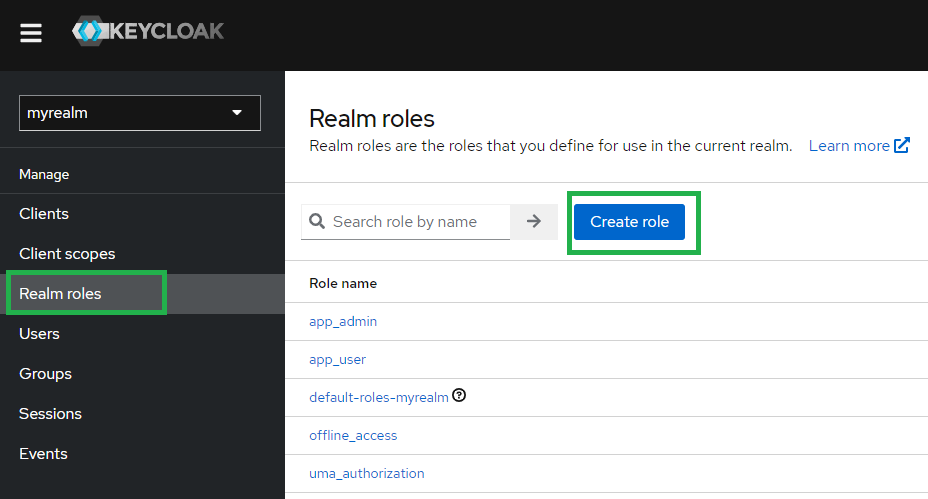Image resolution: width=928 pixels, height=499 pixels.
Task: Open Clients in the sidebar
Action: pyautogui.click(x=44, y=214)
